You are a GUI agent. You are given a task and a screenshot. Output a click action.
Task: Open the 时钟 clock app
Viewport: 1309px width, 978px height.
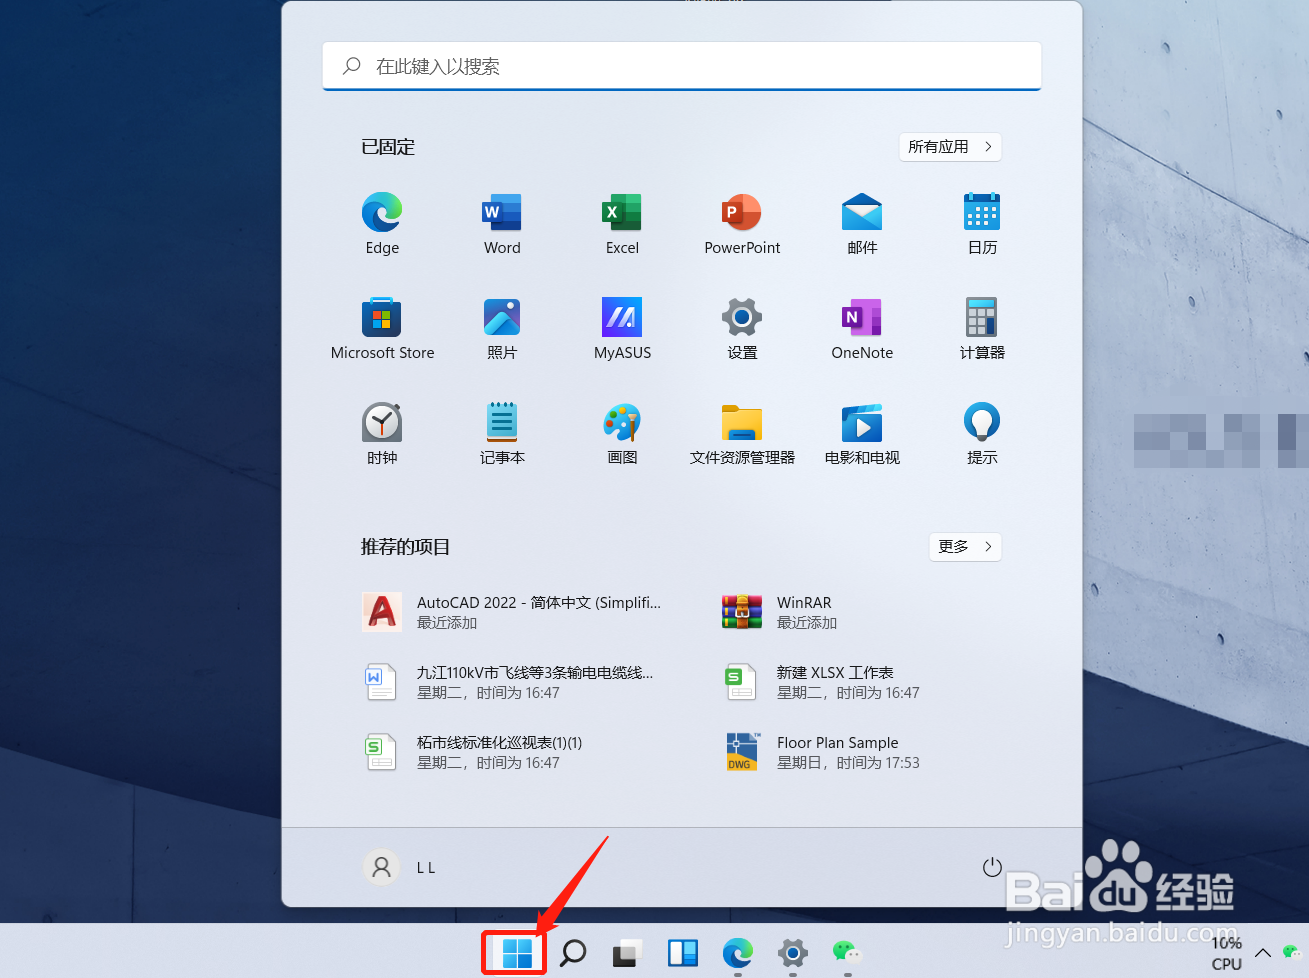tap(382, 434)
